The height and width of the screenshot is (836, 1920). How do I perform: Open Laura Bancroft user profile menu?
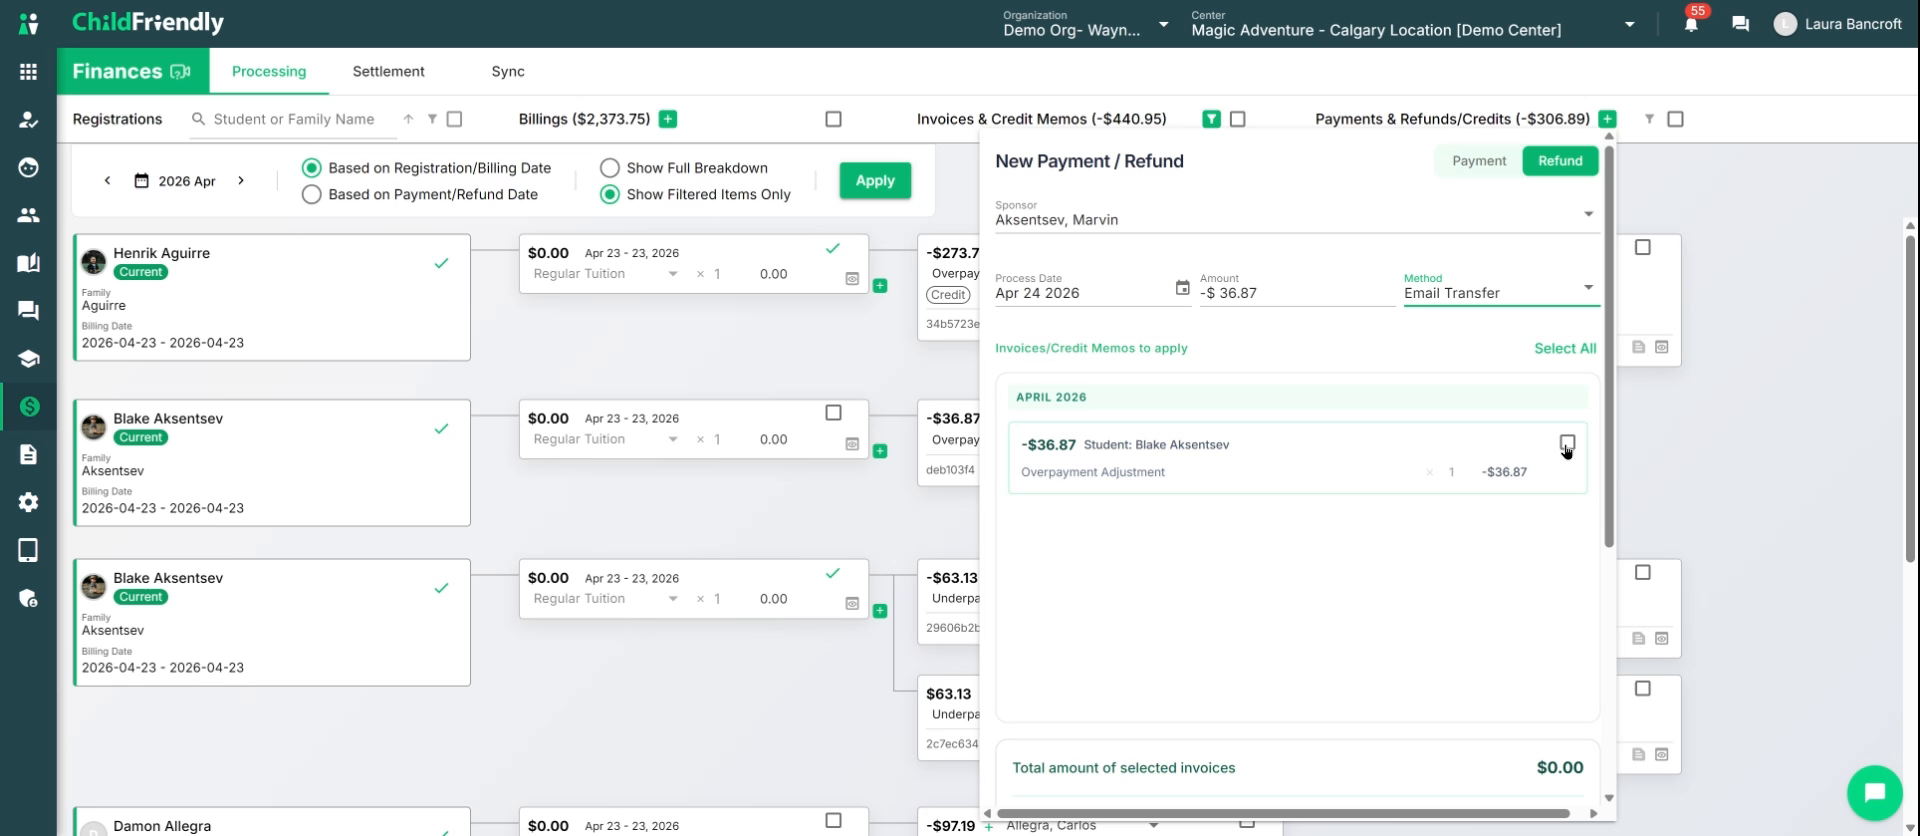1838,24
